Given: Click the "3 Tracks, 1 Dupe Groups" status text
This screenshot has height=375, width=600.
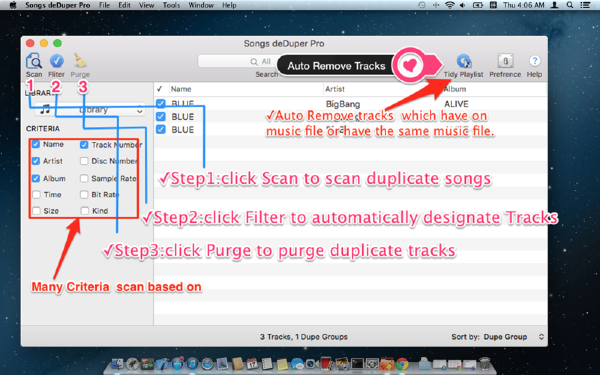Looking at the screenshot, I should (x=304, y=337).
